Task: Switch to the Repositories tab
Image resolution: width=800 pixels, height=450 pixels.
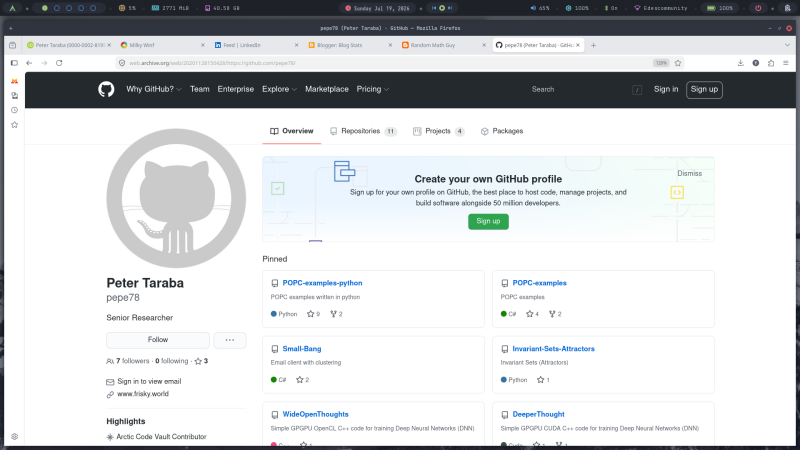Action: coord(363,132)
